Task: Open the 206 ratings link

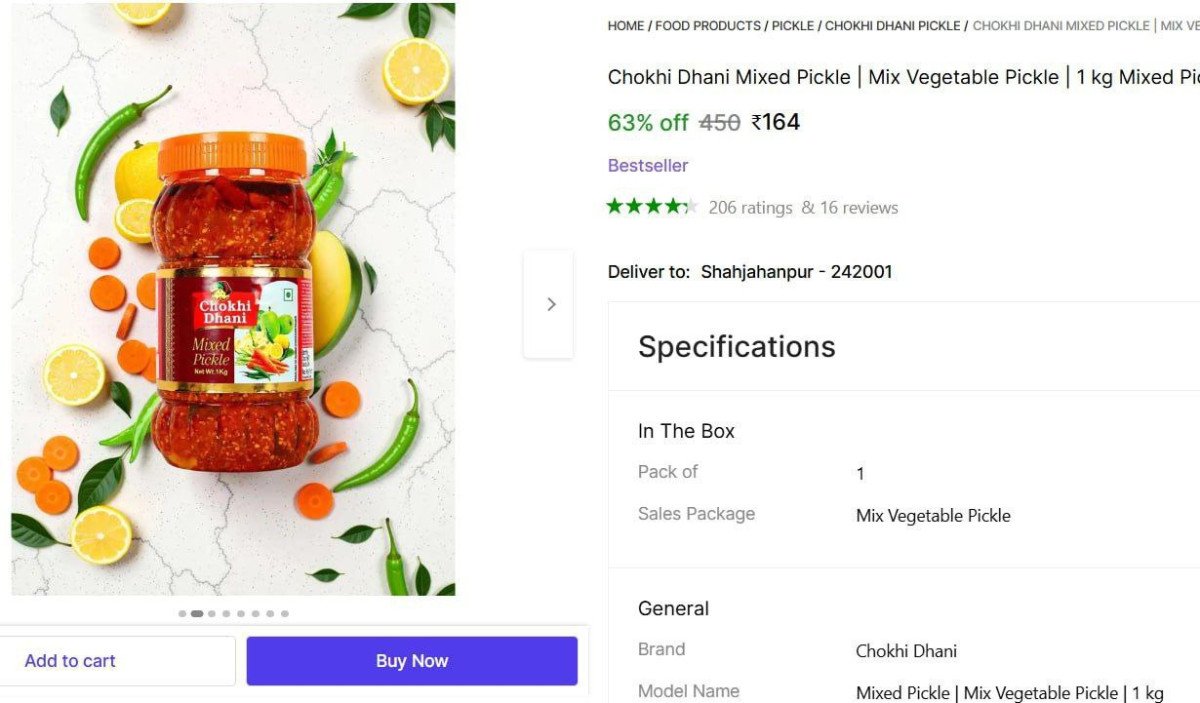Action: (x=750, y=208)
